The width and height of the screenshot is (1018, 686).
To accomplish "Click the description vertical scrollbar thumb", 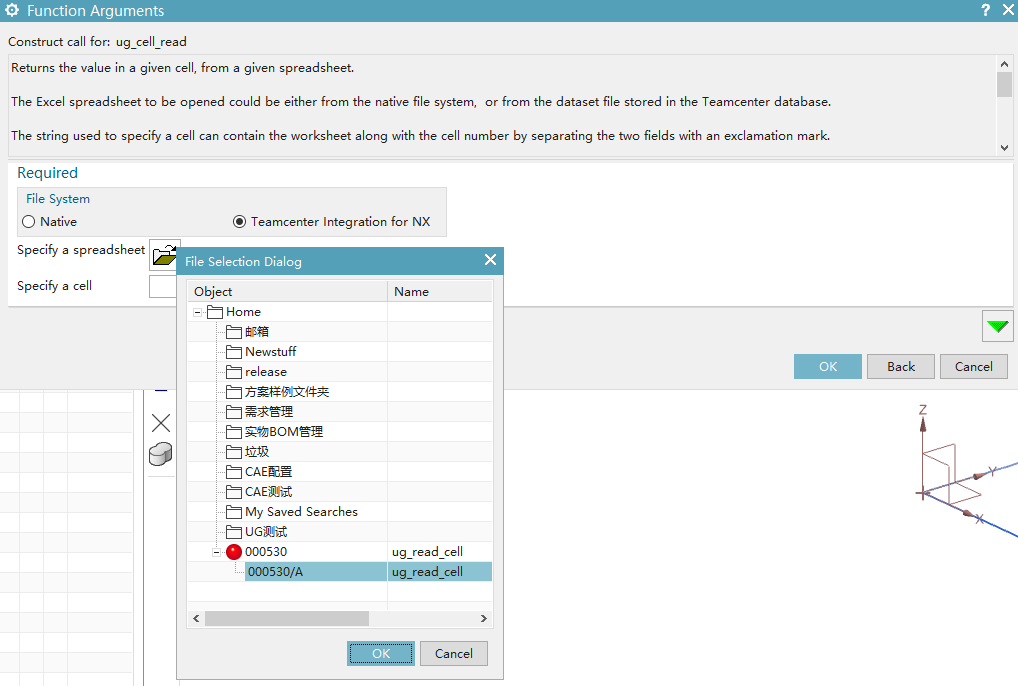I will pos(1004,84).
